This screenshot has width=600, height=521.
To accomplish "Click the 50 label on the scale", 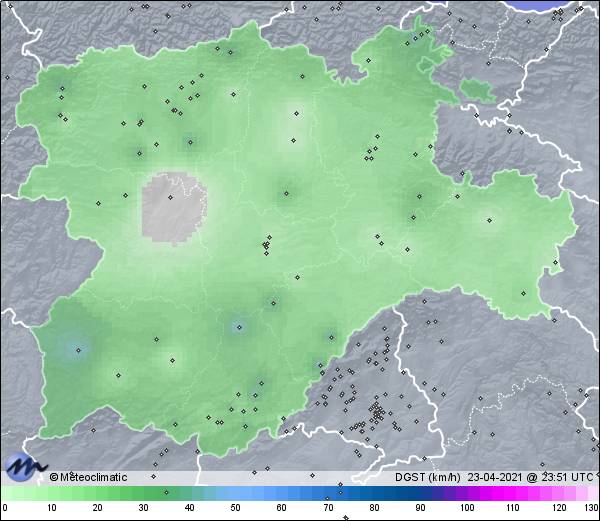I will tap(235, 508).
